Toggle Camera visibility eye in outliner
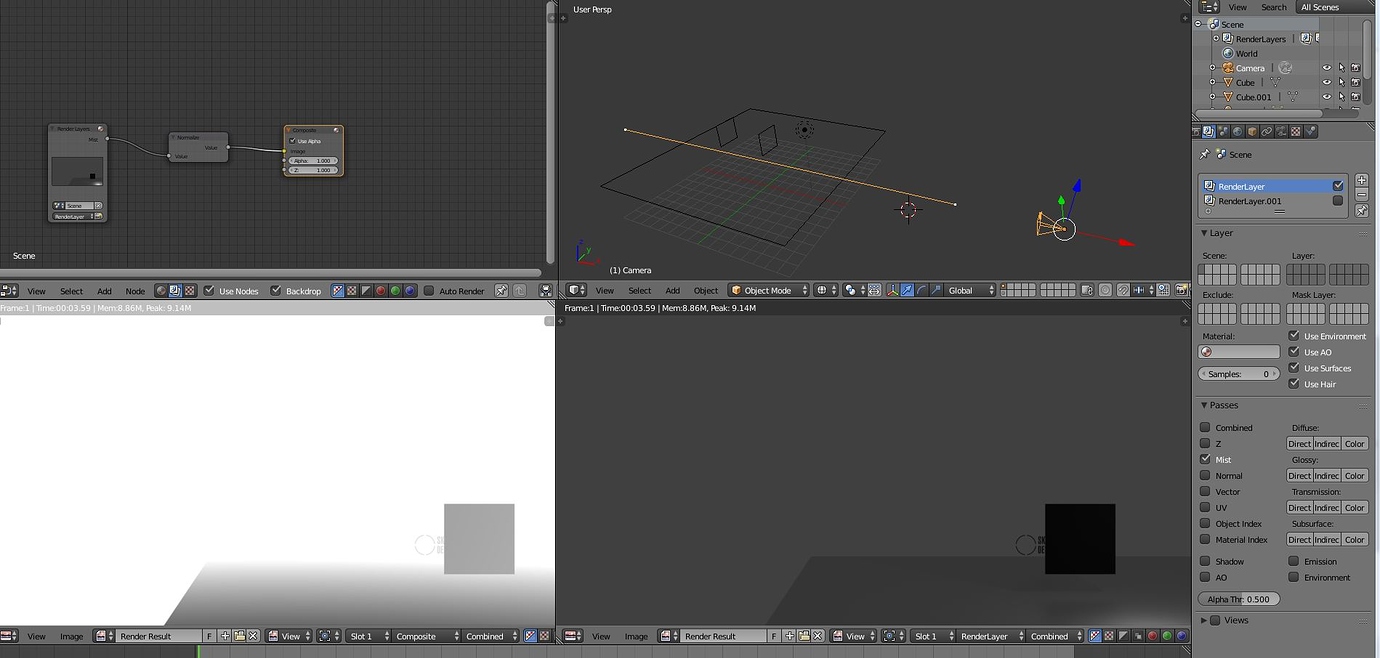 point(1327,68)
